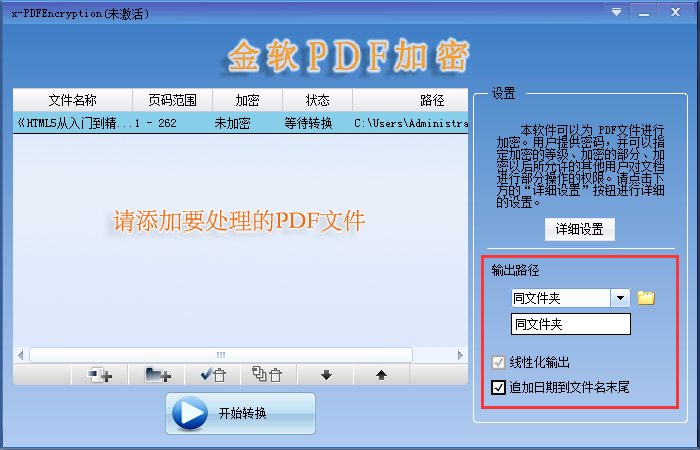Move the selected file up
This screenshot has height=450, width=700.
(382, 375)
